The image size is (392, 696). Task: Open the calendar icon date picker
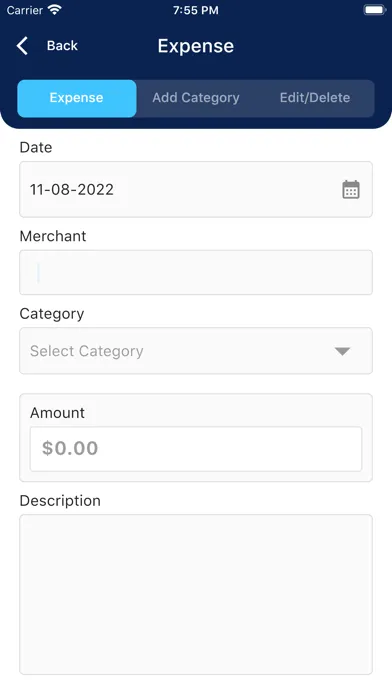[x=351, y=190]
